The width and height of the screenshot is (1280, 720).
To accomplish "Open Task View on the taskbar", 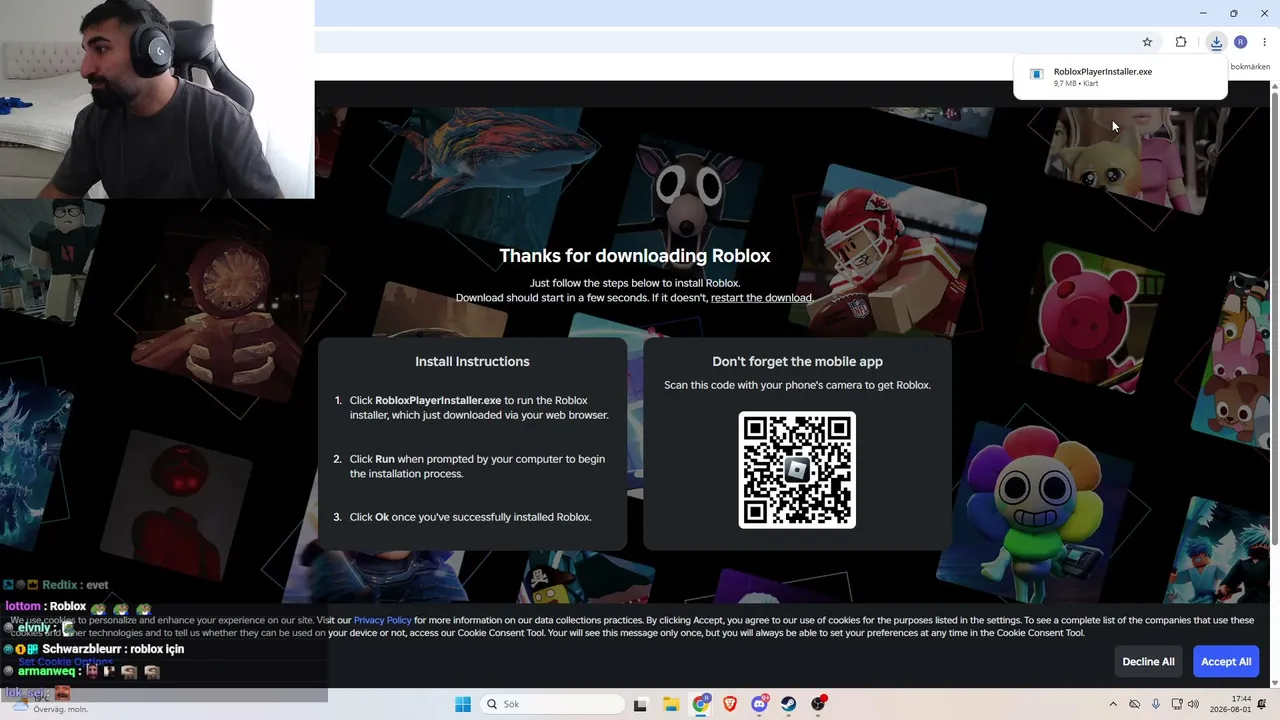I will pyautogui.click(x=640, y=704).
